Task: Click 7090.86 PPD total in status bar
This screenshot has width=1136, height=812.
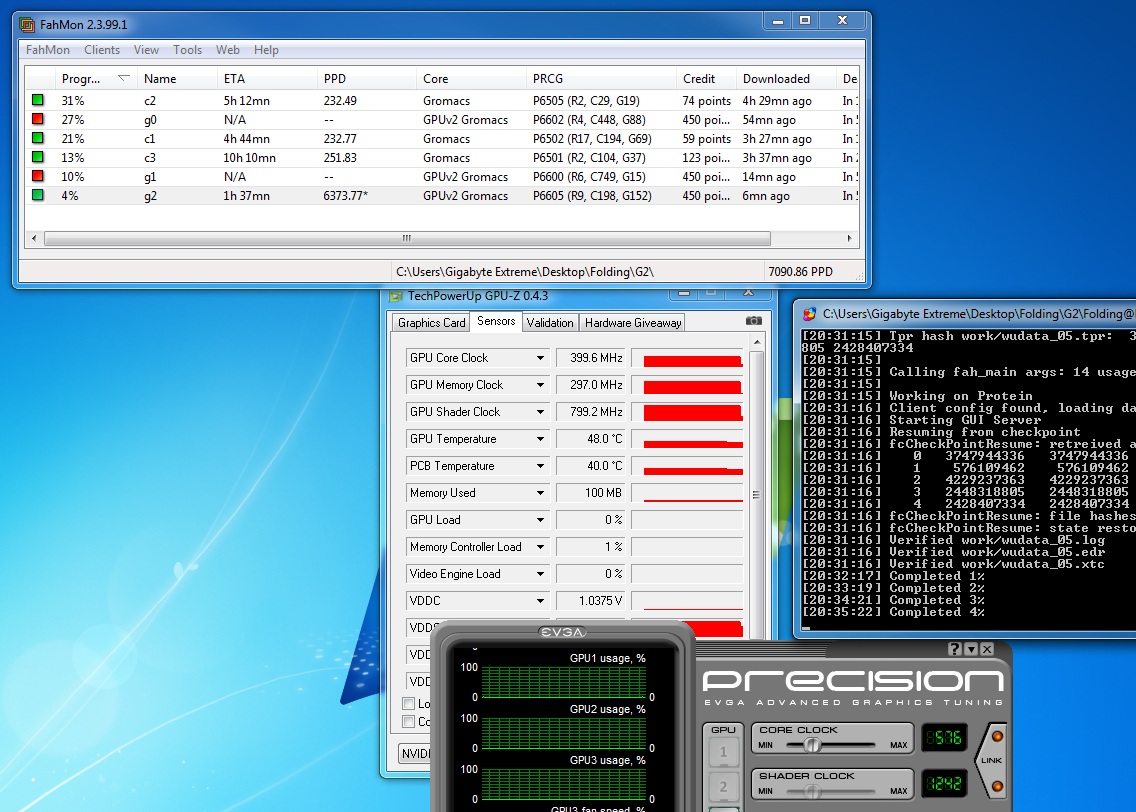Action: [800, 272]
